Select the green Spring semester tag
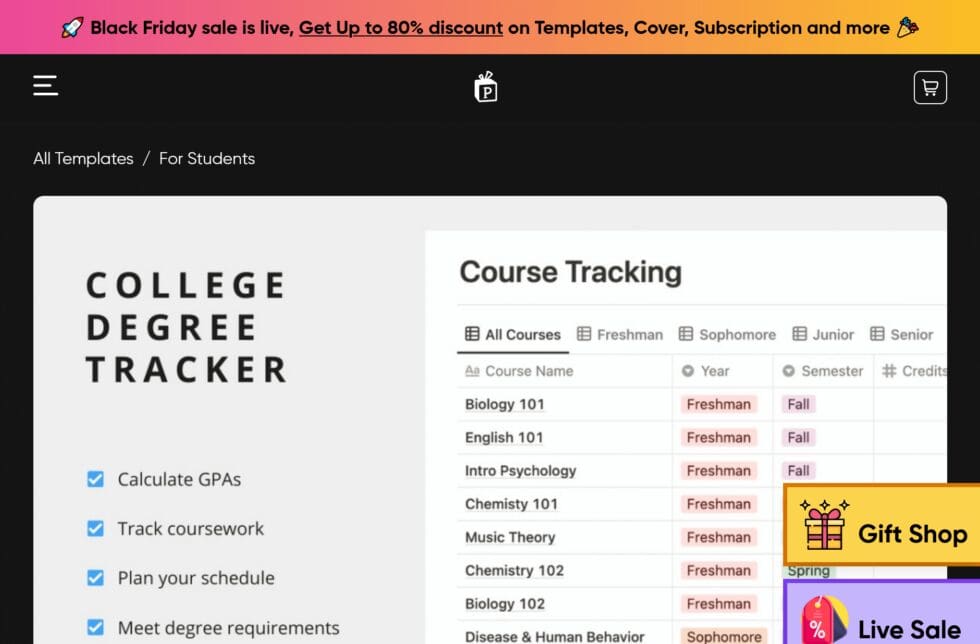 click(806, 570)
